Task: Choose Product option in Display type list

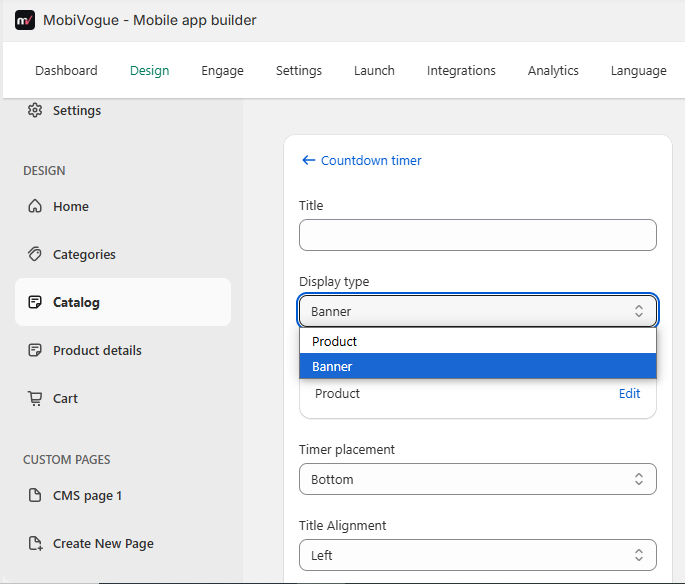Action: [x=478, y=341]
